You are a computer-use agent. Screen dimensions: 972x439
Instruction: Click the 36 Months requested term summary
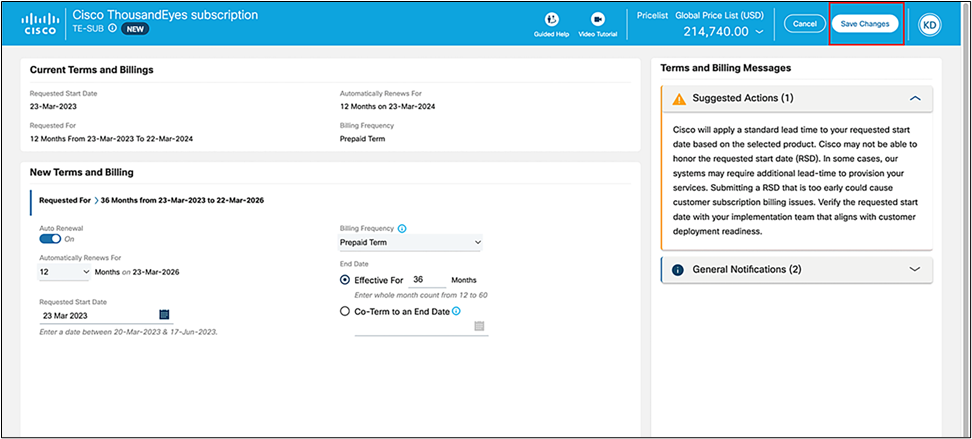point(182,200)
